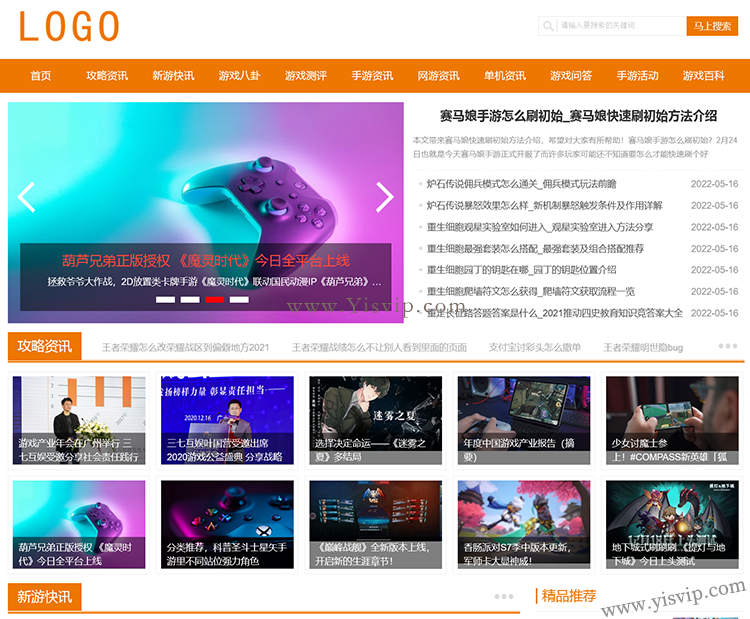This screenshot has width=750, height=619.
Task: Open 重生细胞最强套装怎么搭配 article
Action: pos(535,249)
